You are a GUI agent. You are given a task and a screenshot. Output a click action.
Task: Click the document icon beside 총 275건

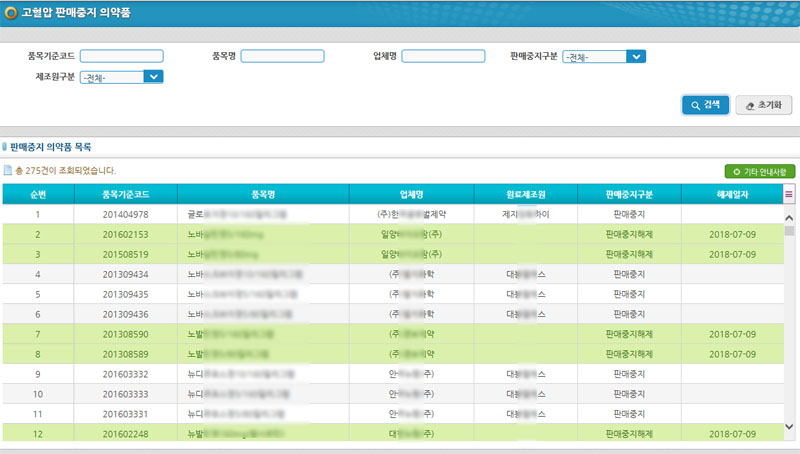click(7, 171)
